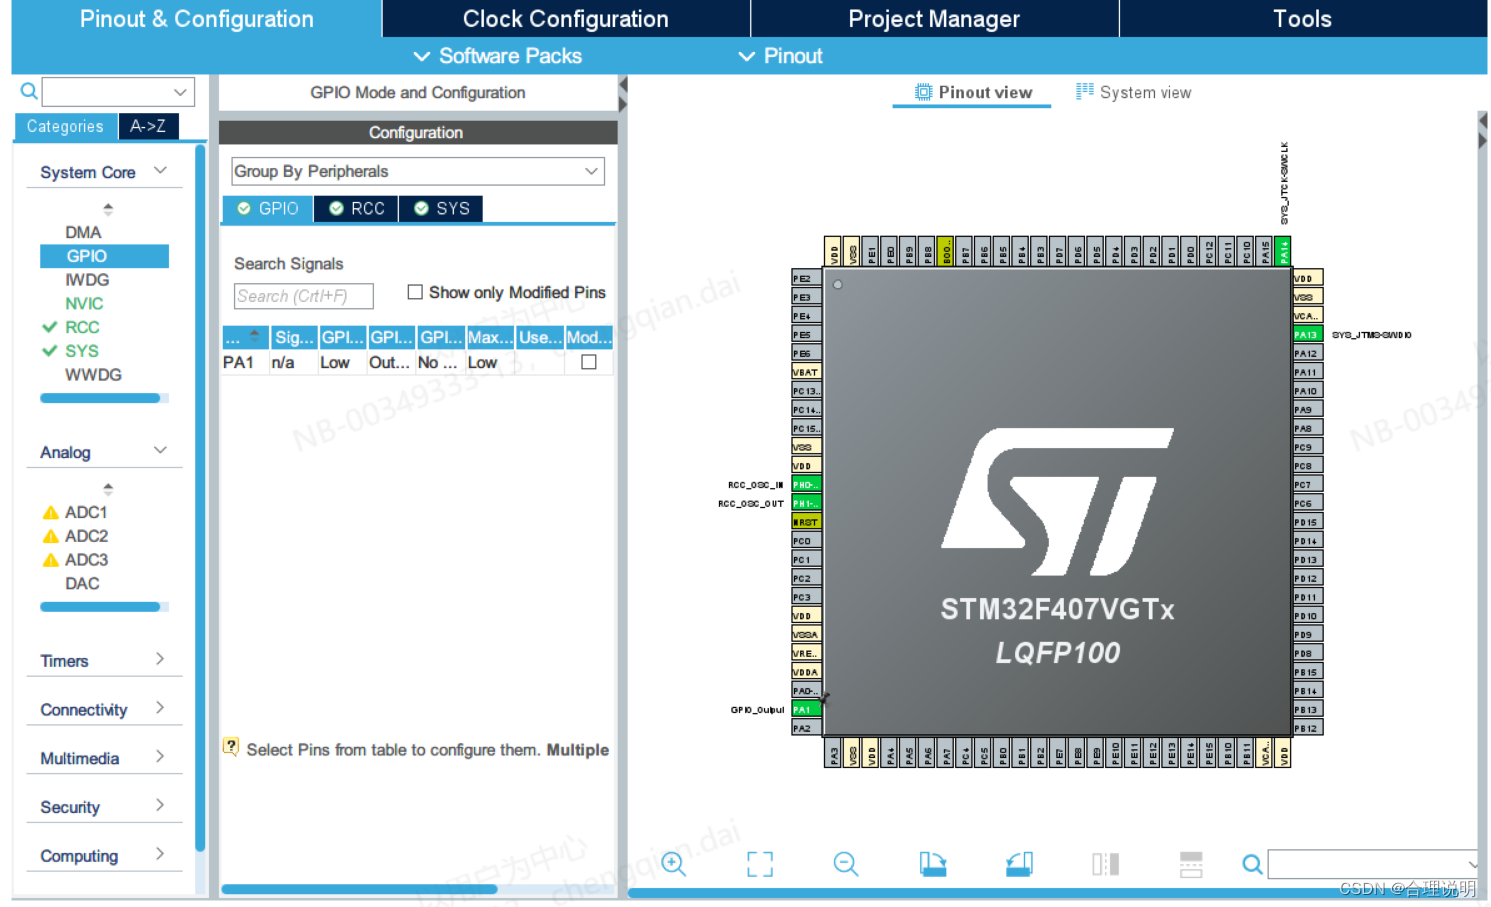Viewport: 1491px width, 907px height.
Task: Click the blue scroll bar under WWDG
Action: 100,398
